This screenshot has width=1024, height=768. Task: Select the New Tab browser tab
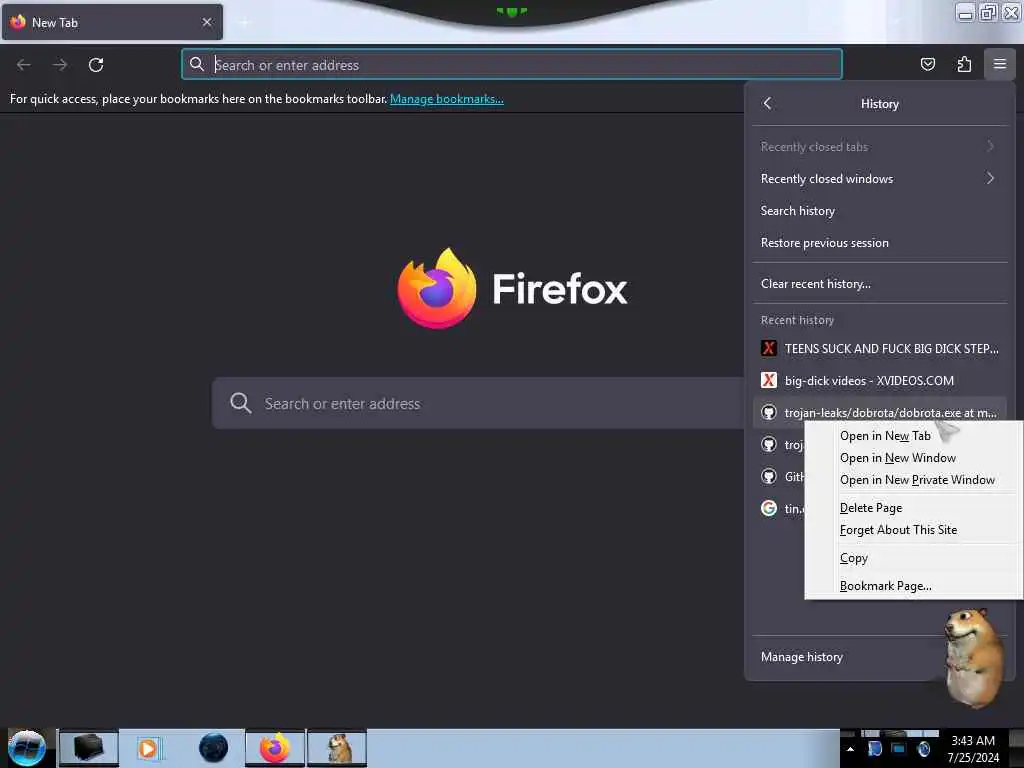(x=112, y=22)
